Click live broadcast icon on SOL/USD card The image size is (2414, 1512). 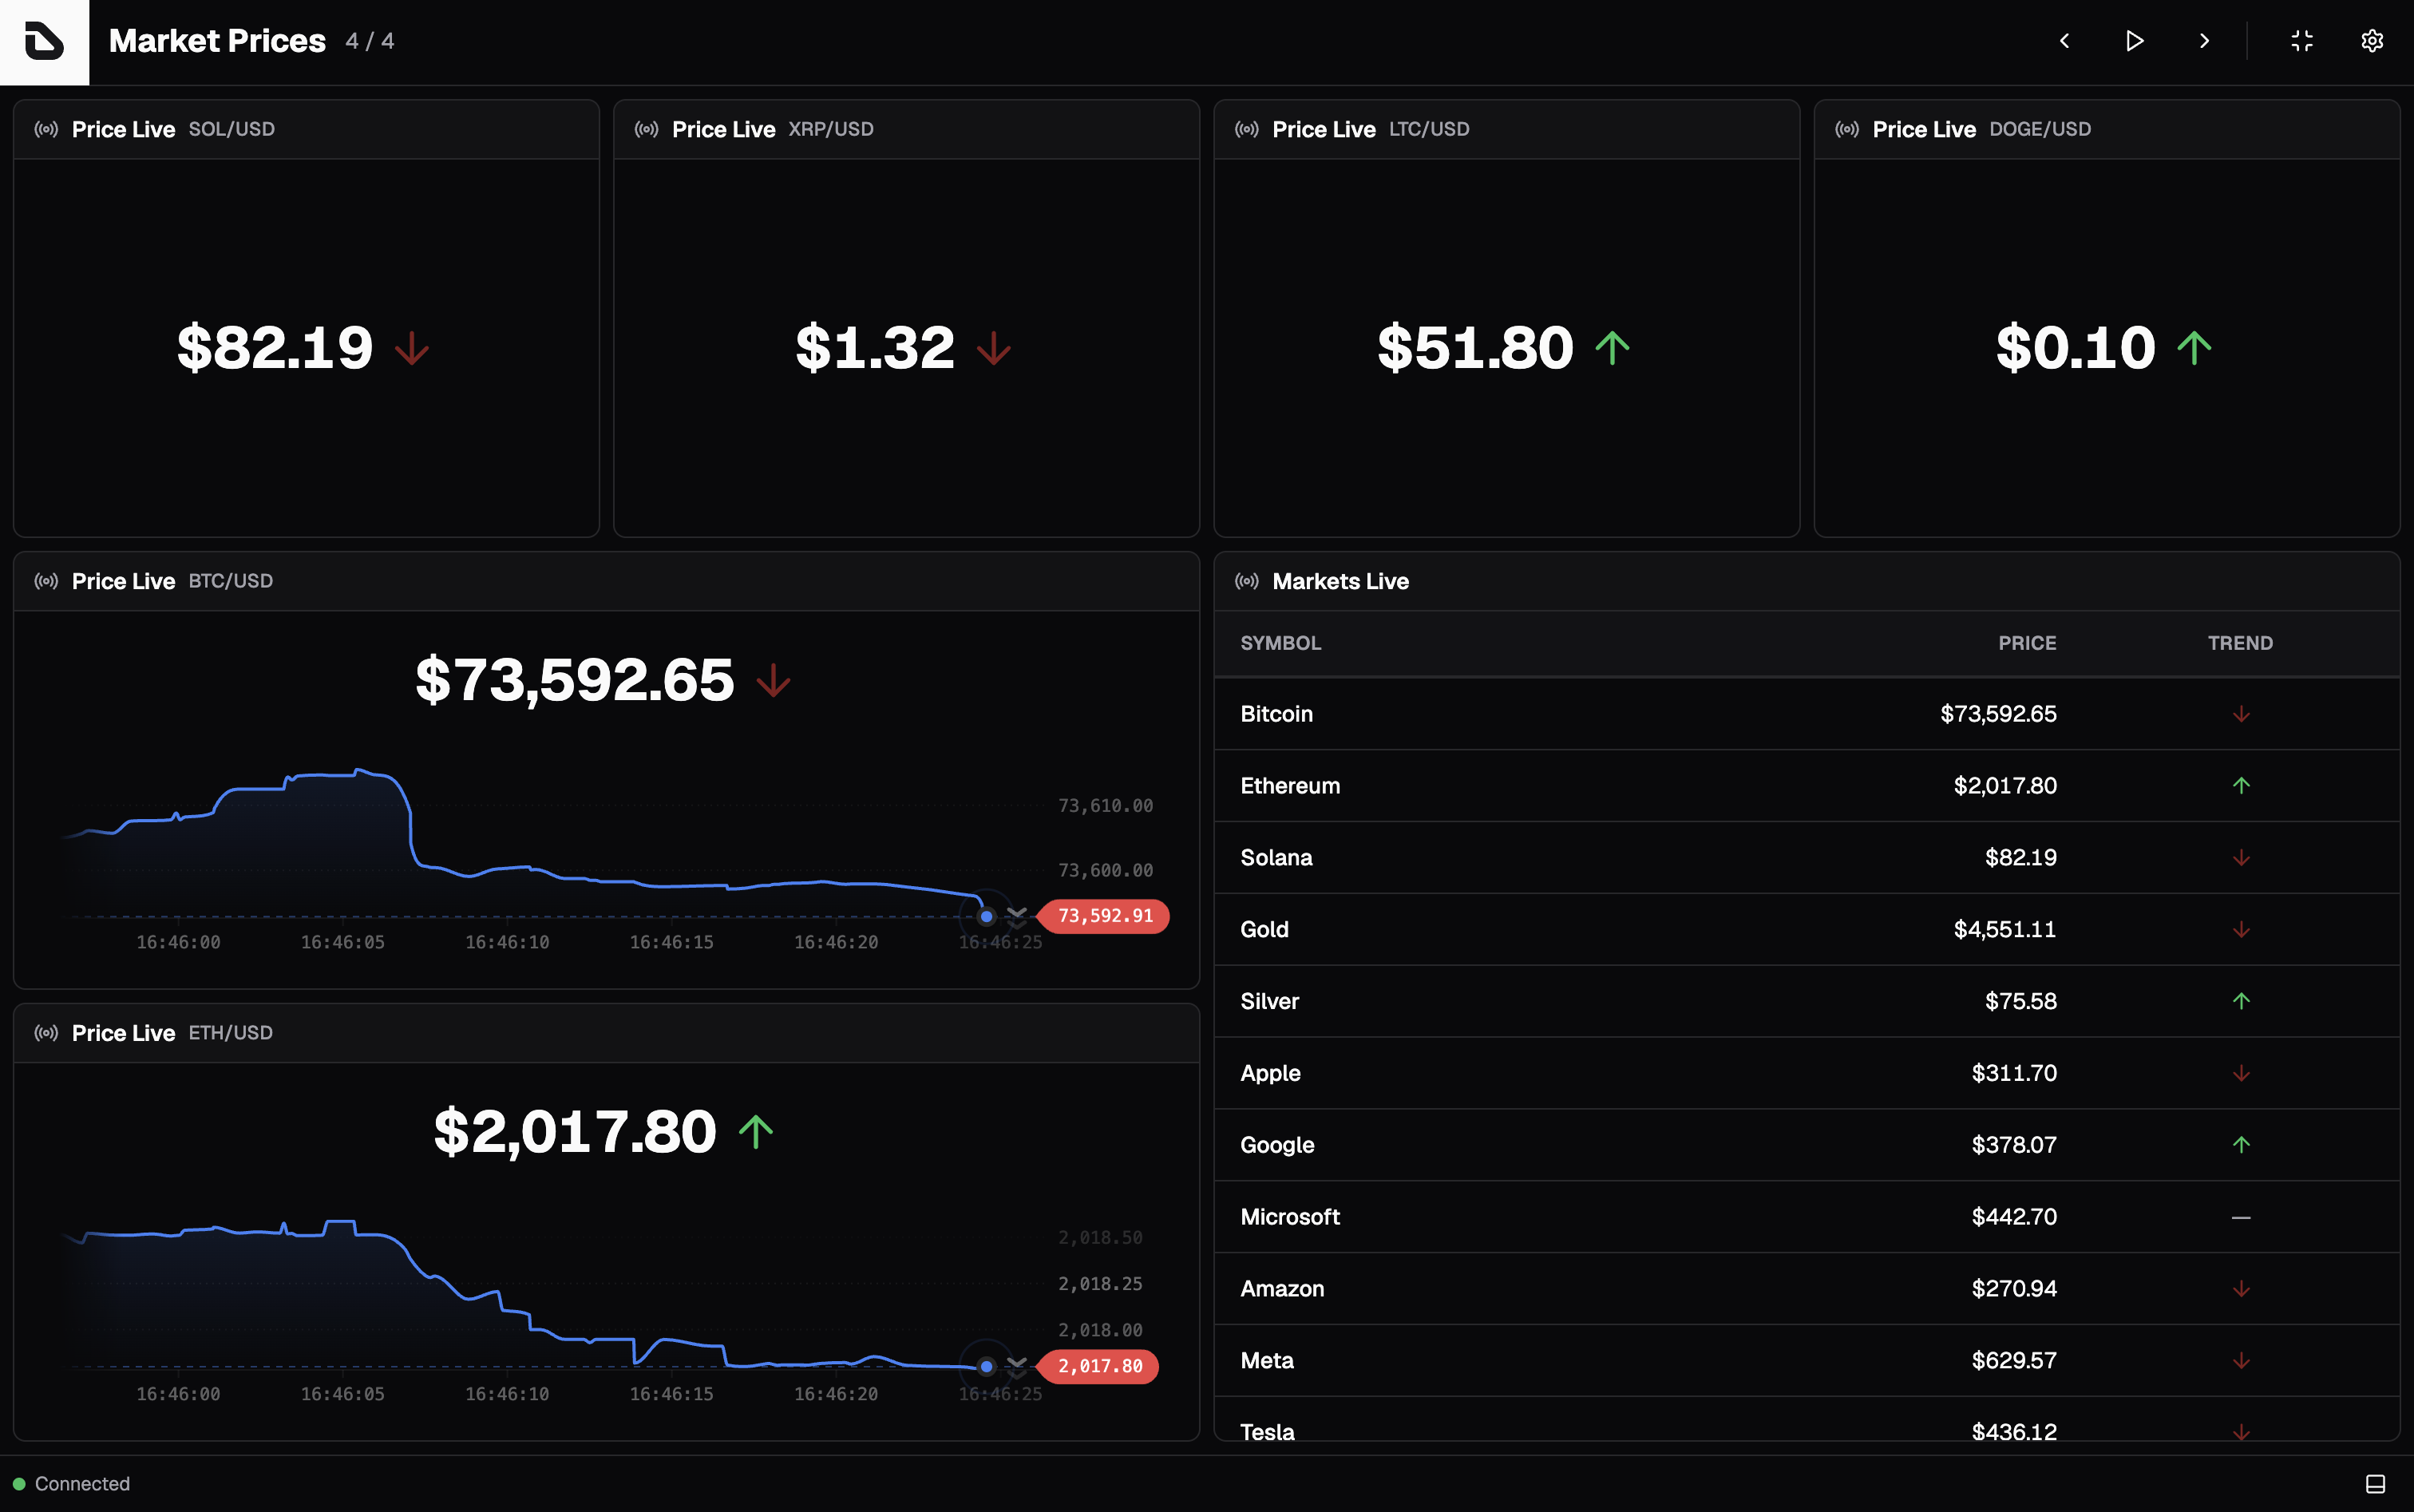coord(46,129)
